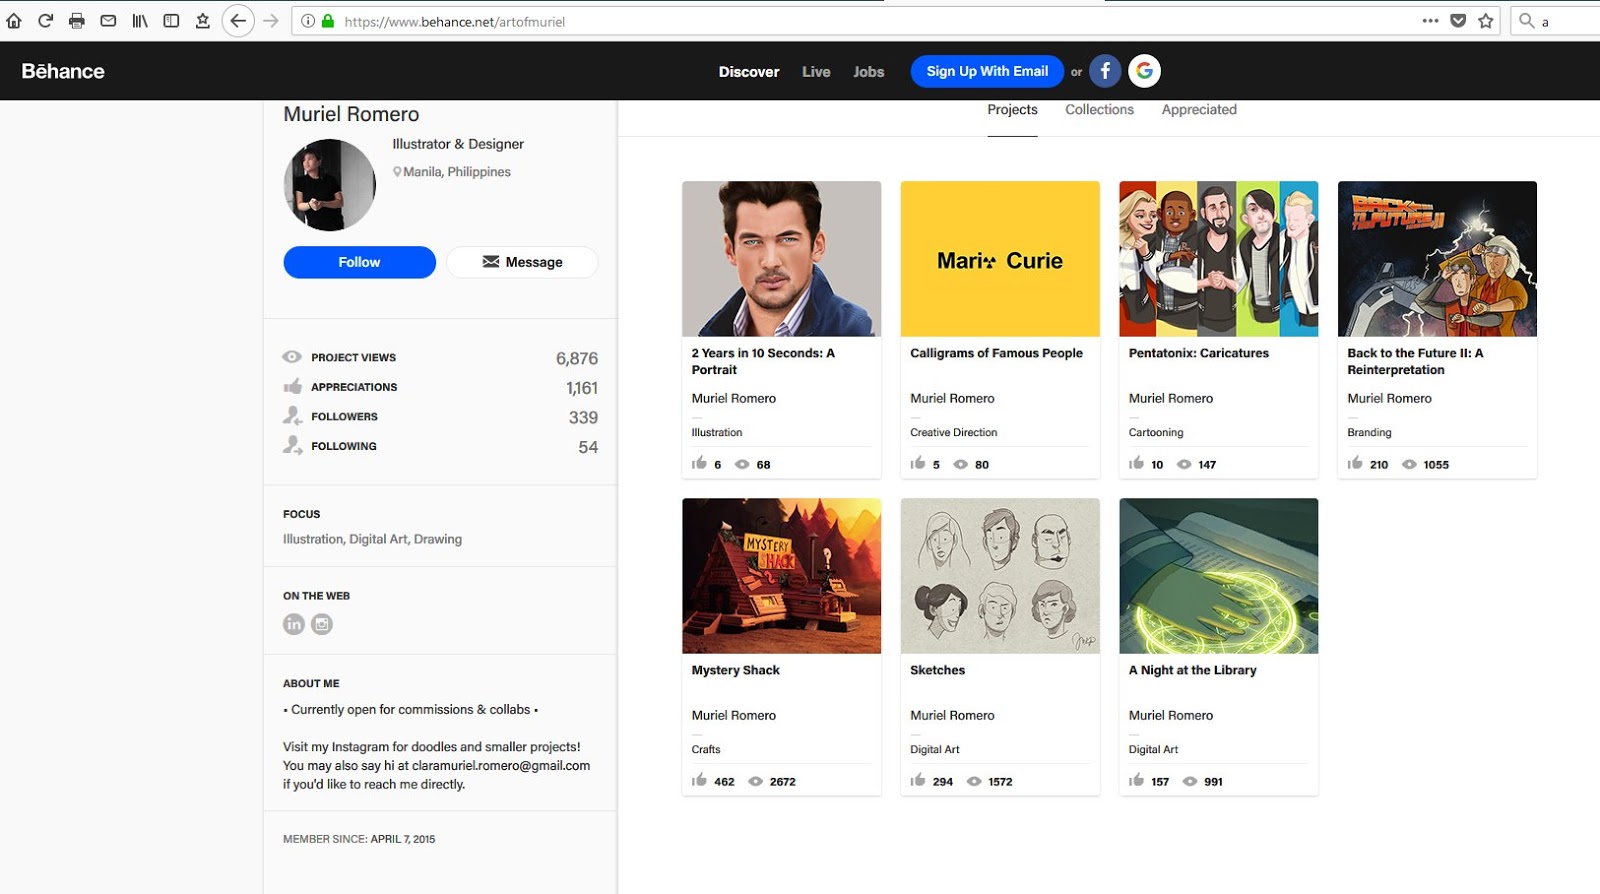Toggle the sidebar icon in browser toolbar

(171, 20)
